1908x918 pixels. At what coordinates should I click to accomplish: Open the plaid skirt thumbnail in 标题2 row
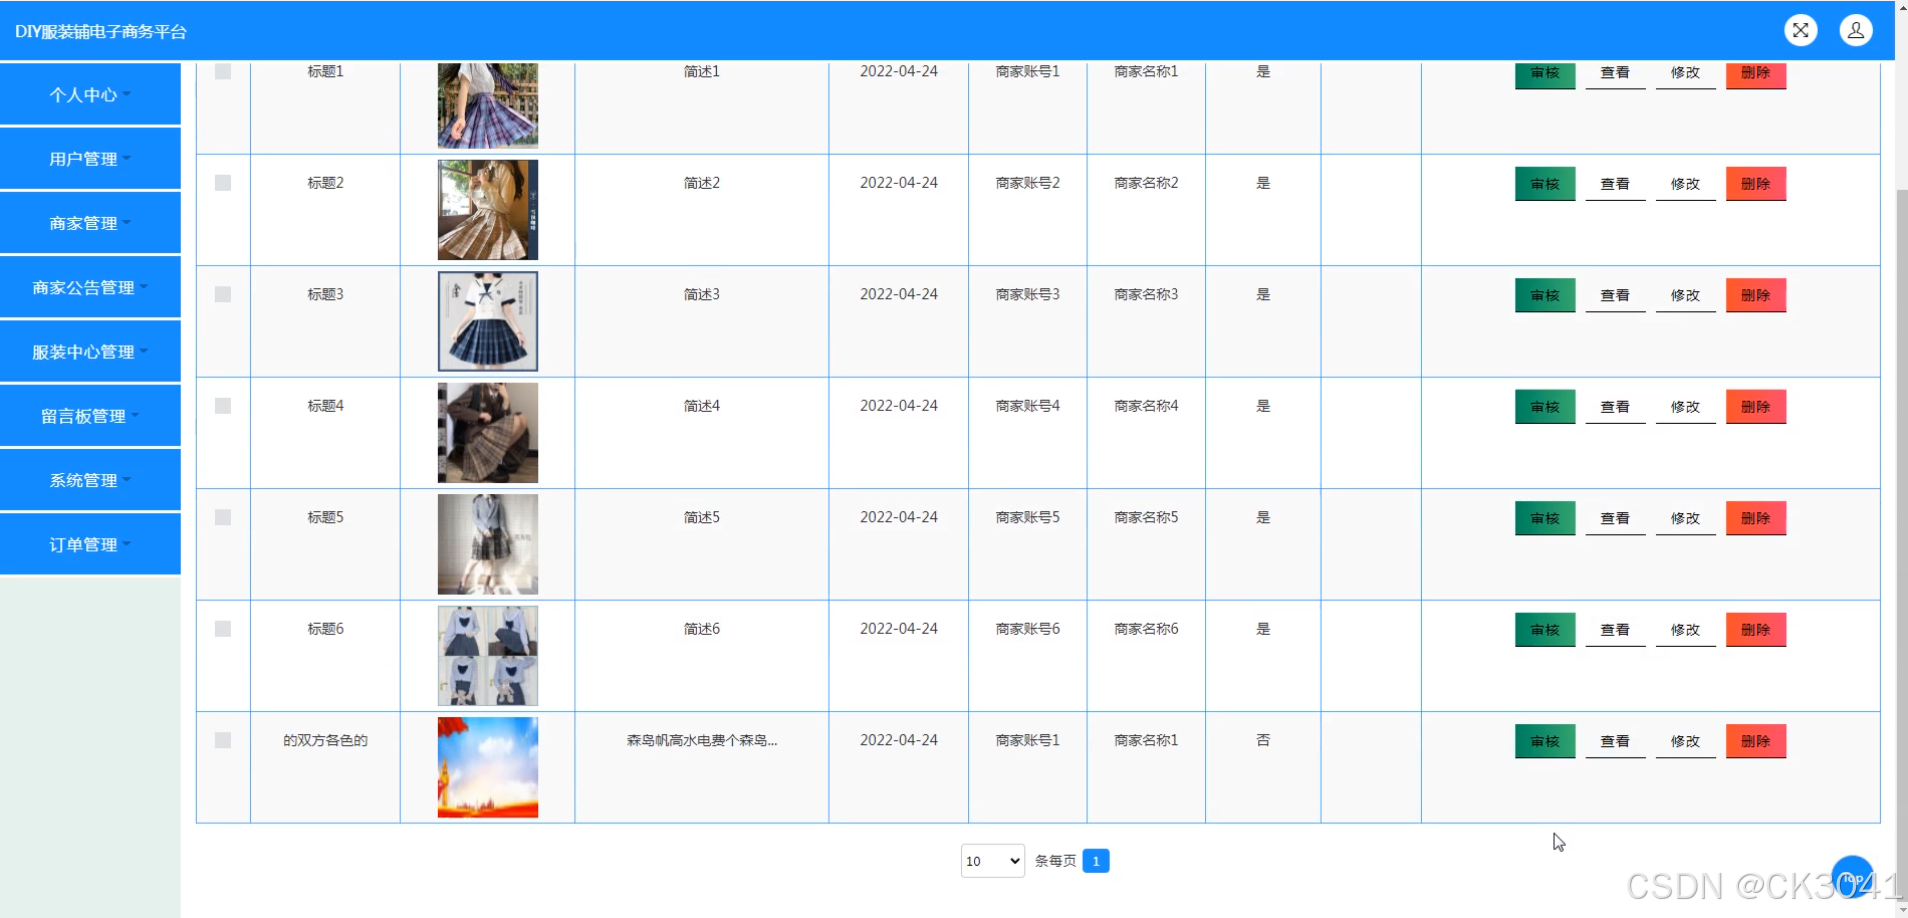488,210
